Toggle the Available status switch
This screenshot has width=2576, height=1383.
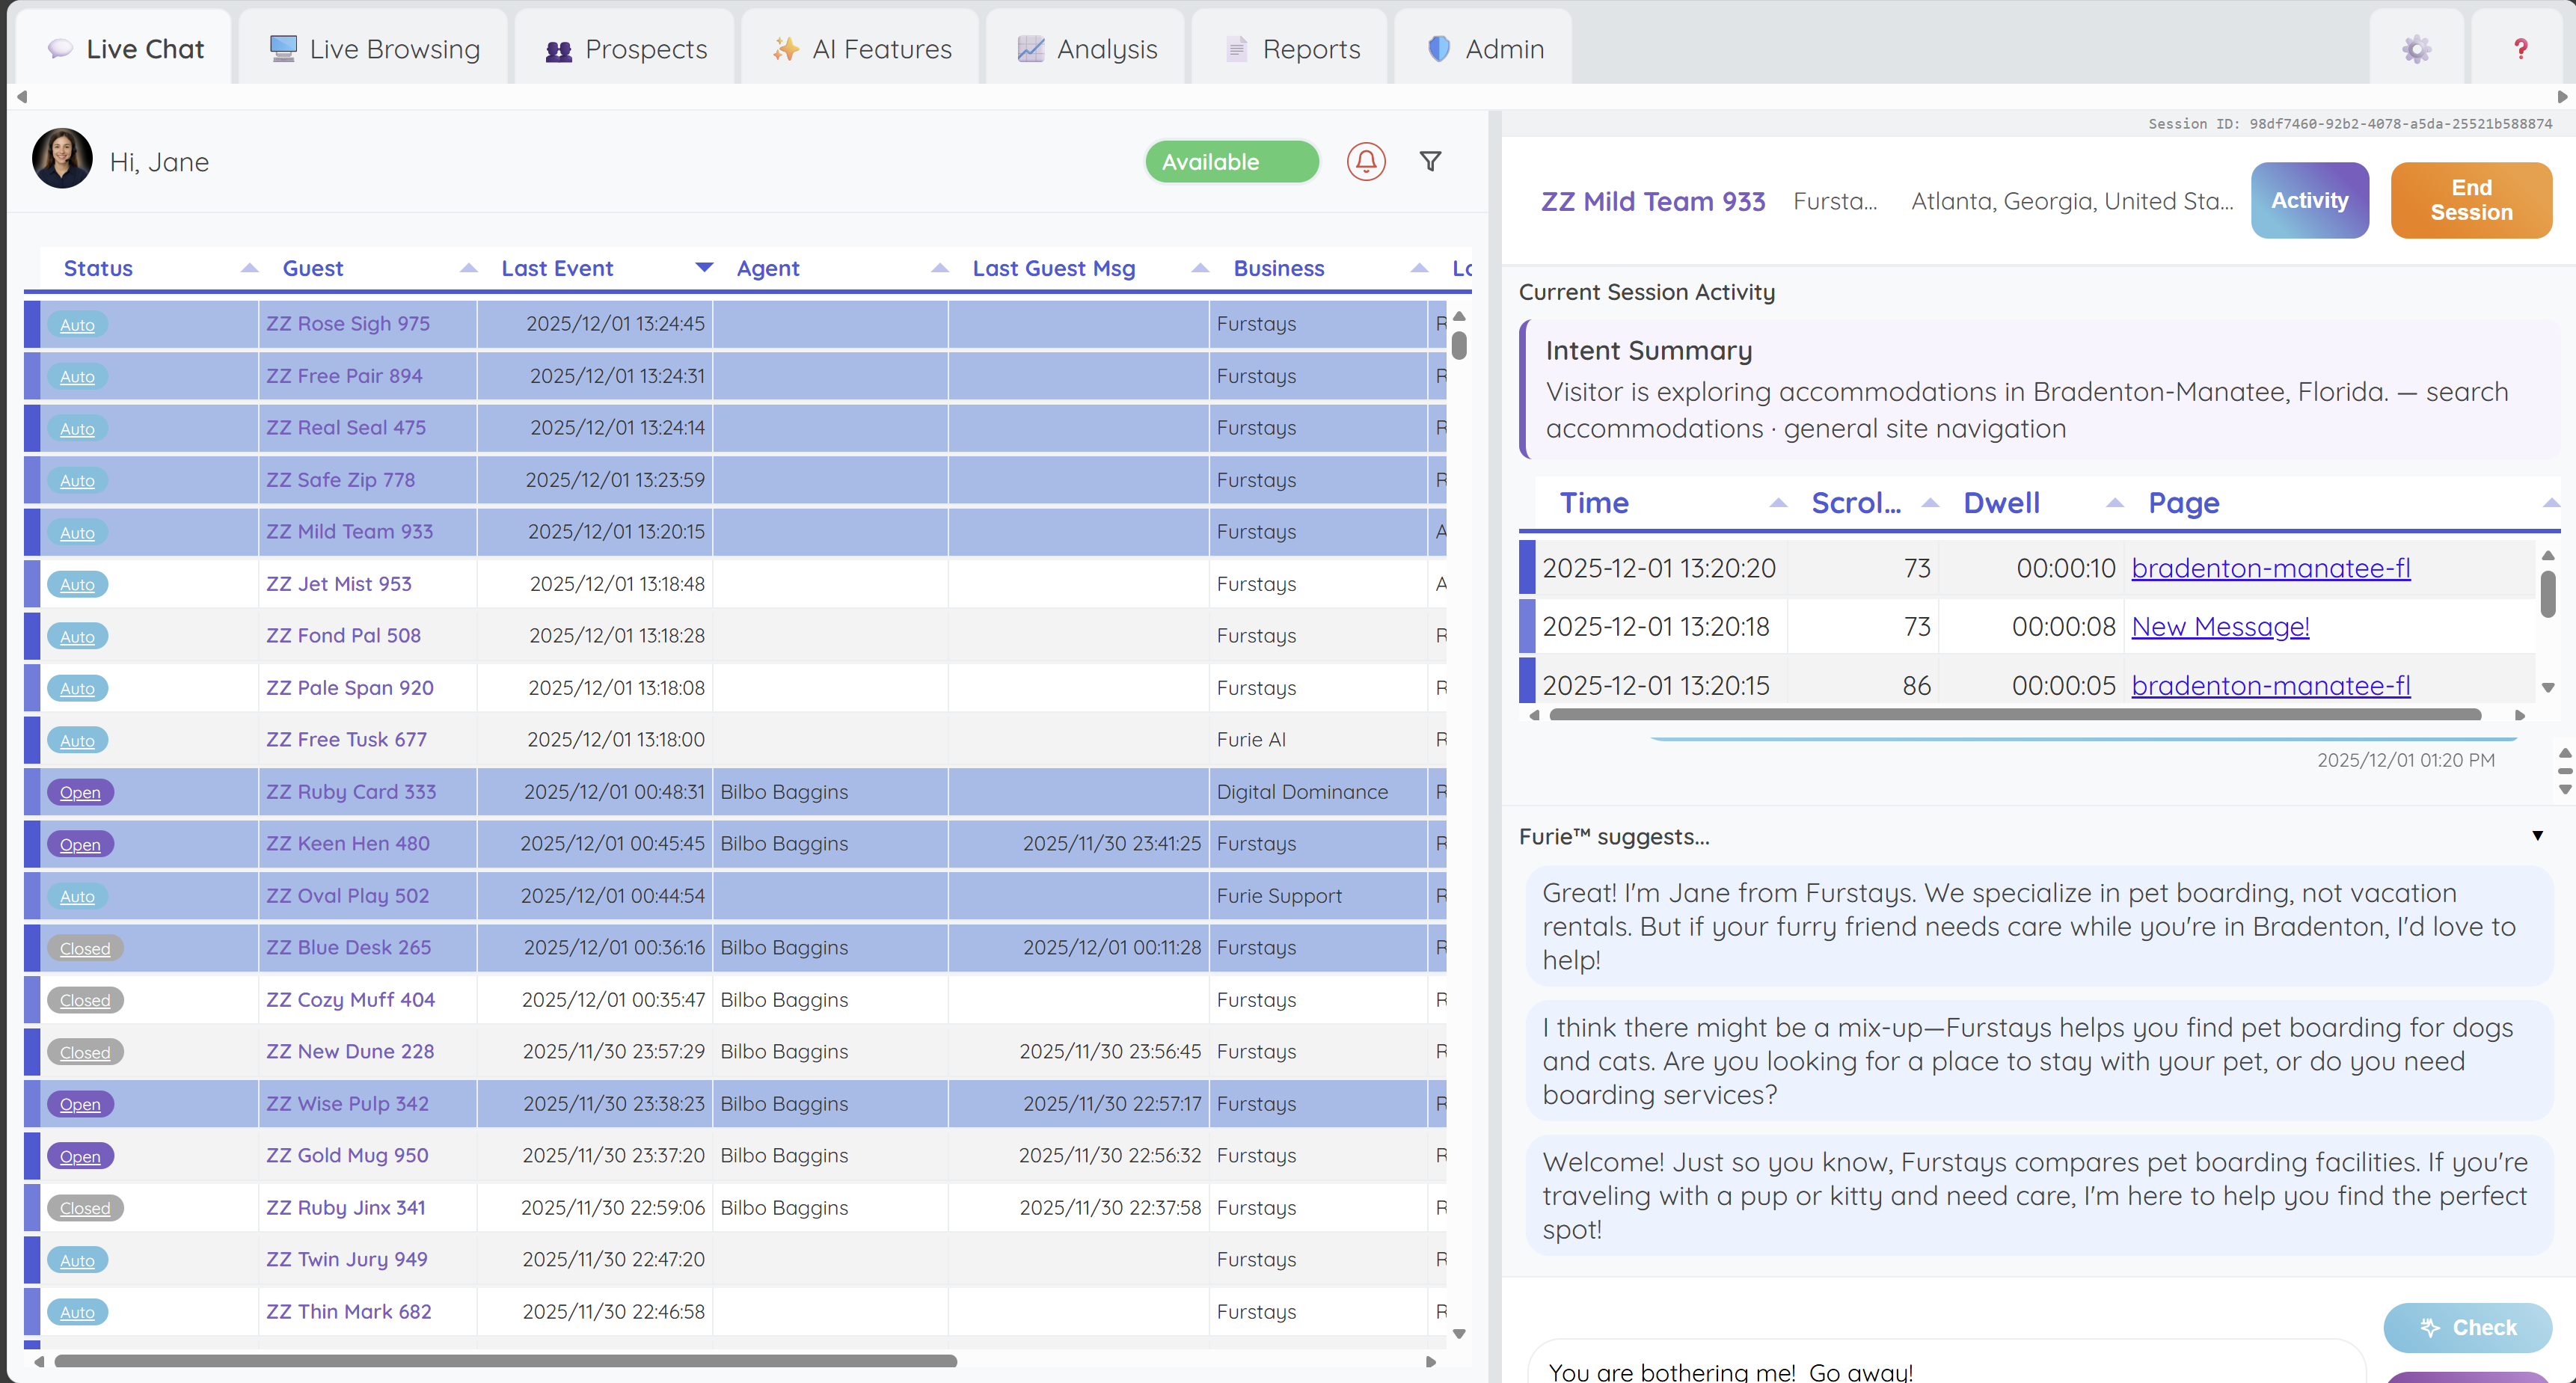[1231, 162]
